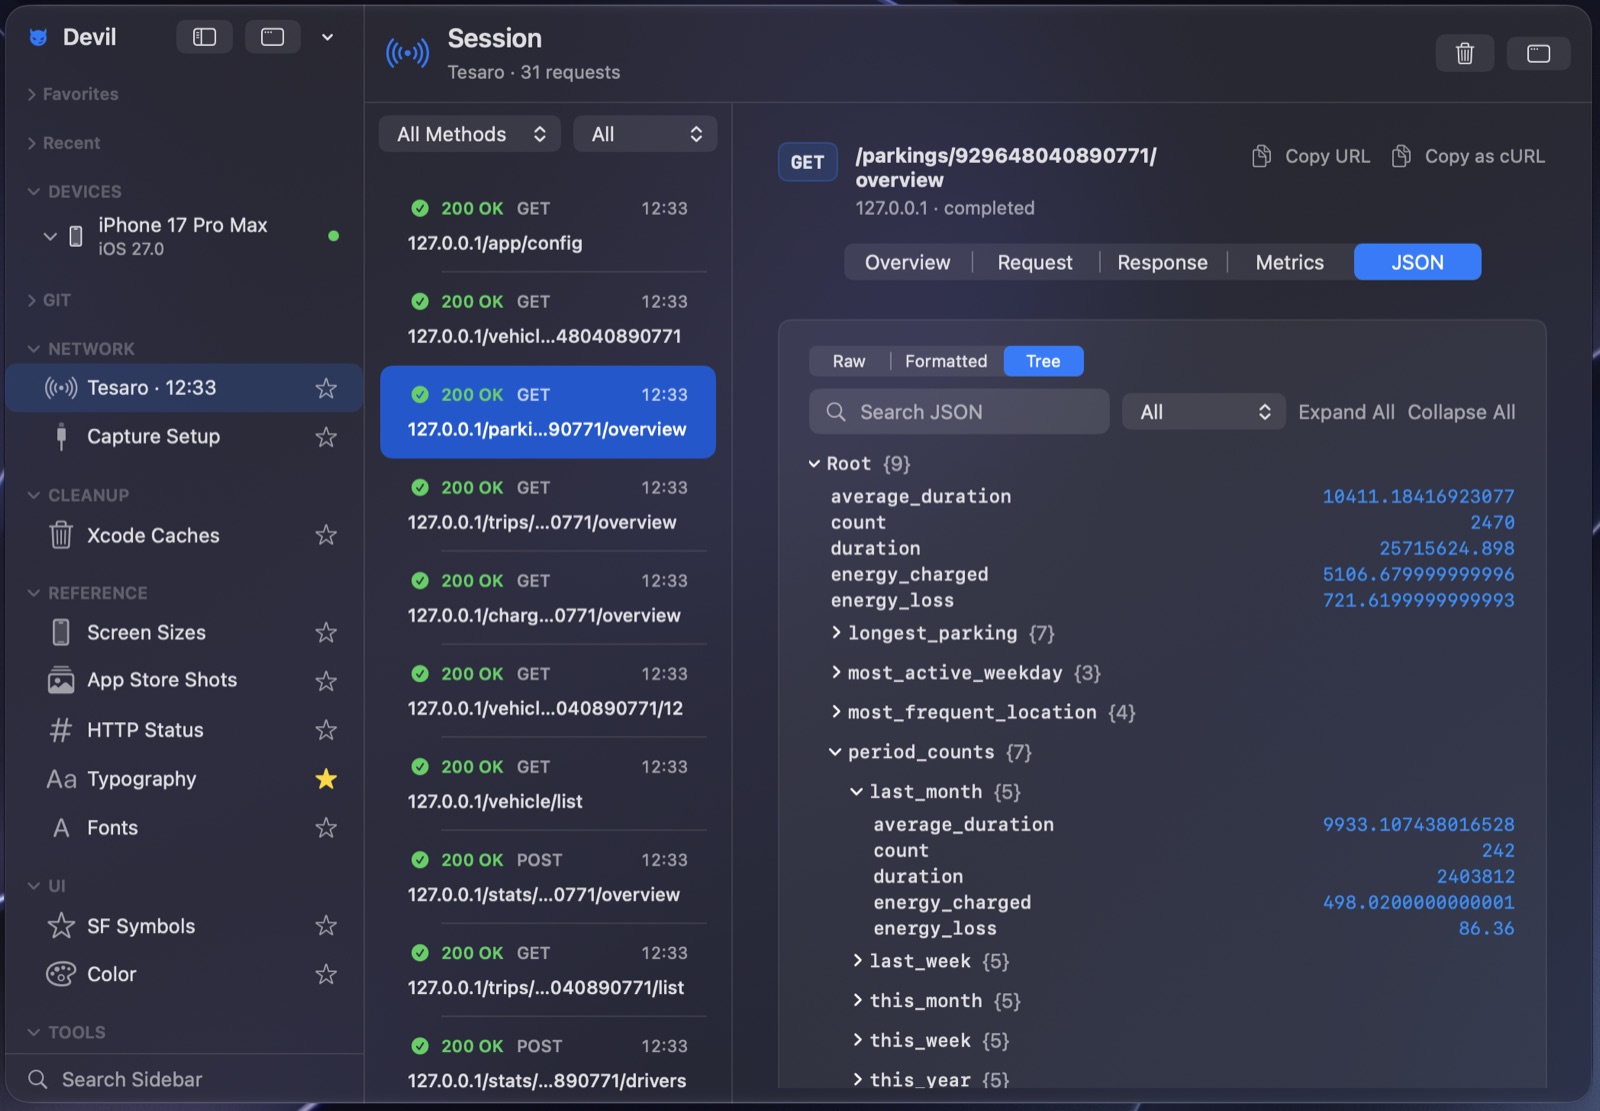Open HTTP Status hash icon
This screenshot has width=1600, height=1111.
click(x=61, y=730)
